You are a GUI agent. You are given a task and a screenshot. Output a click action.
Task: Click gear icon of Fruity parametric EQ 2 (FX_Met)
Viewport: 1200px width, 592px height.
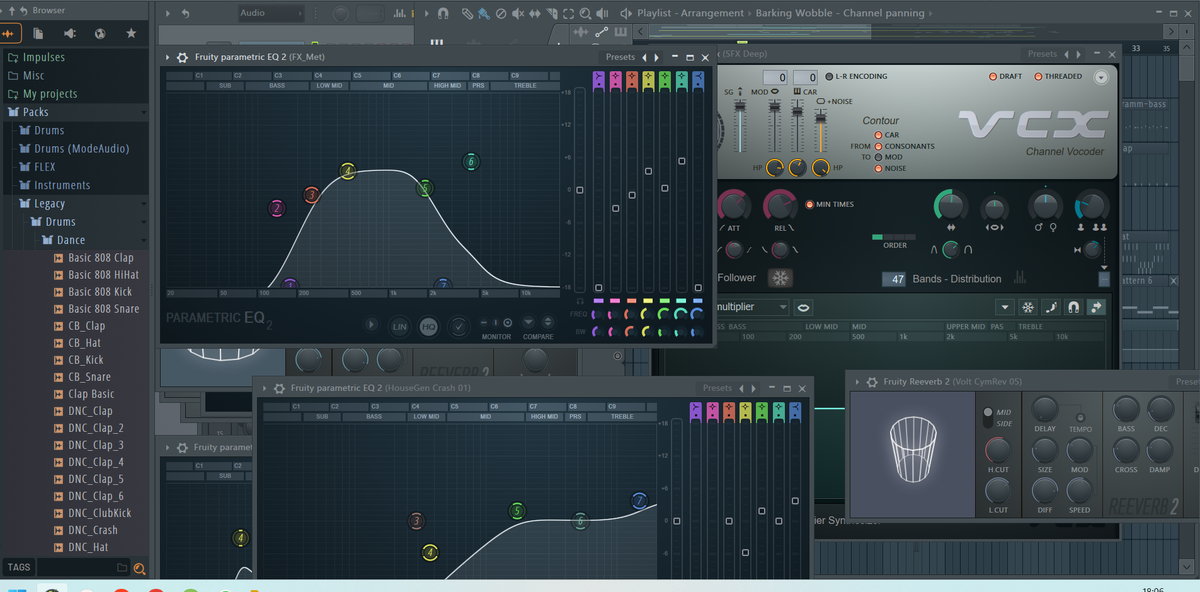182,57
